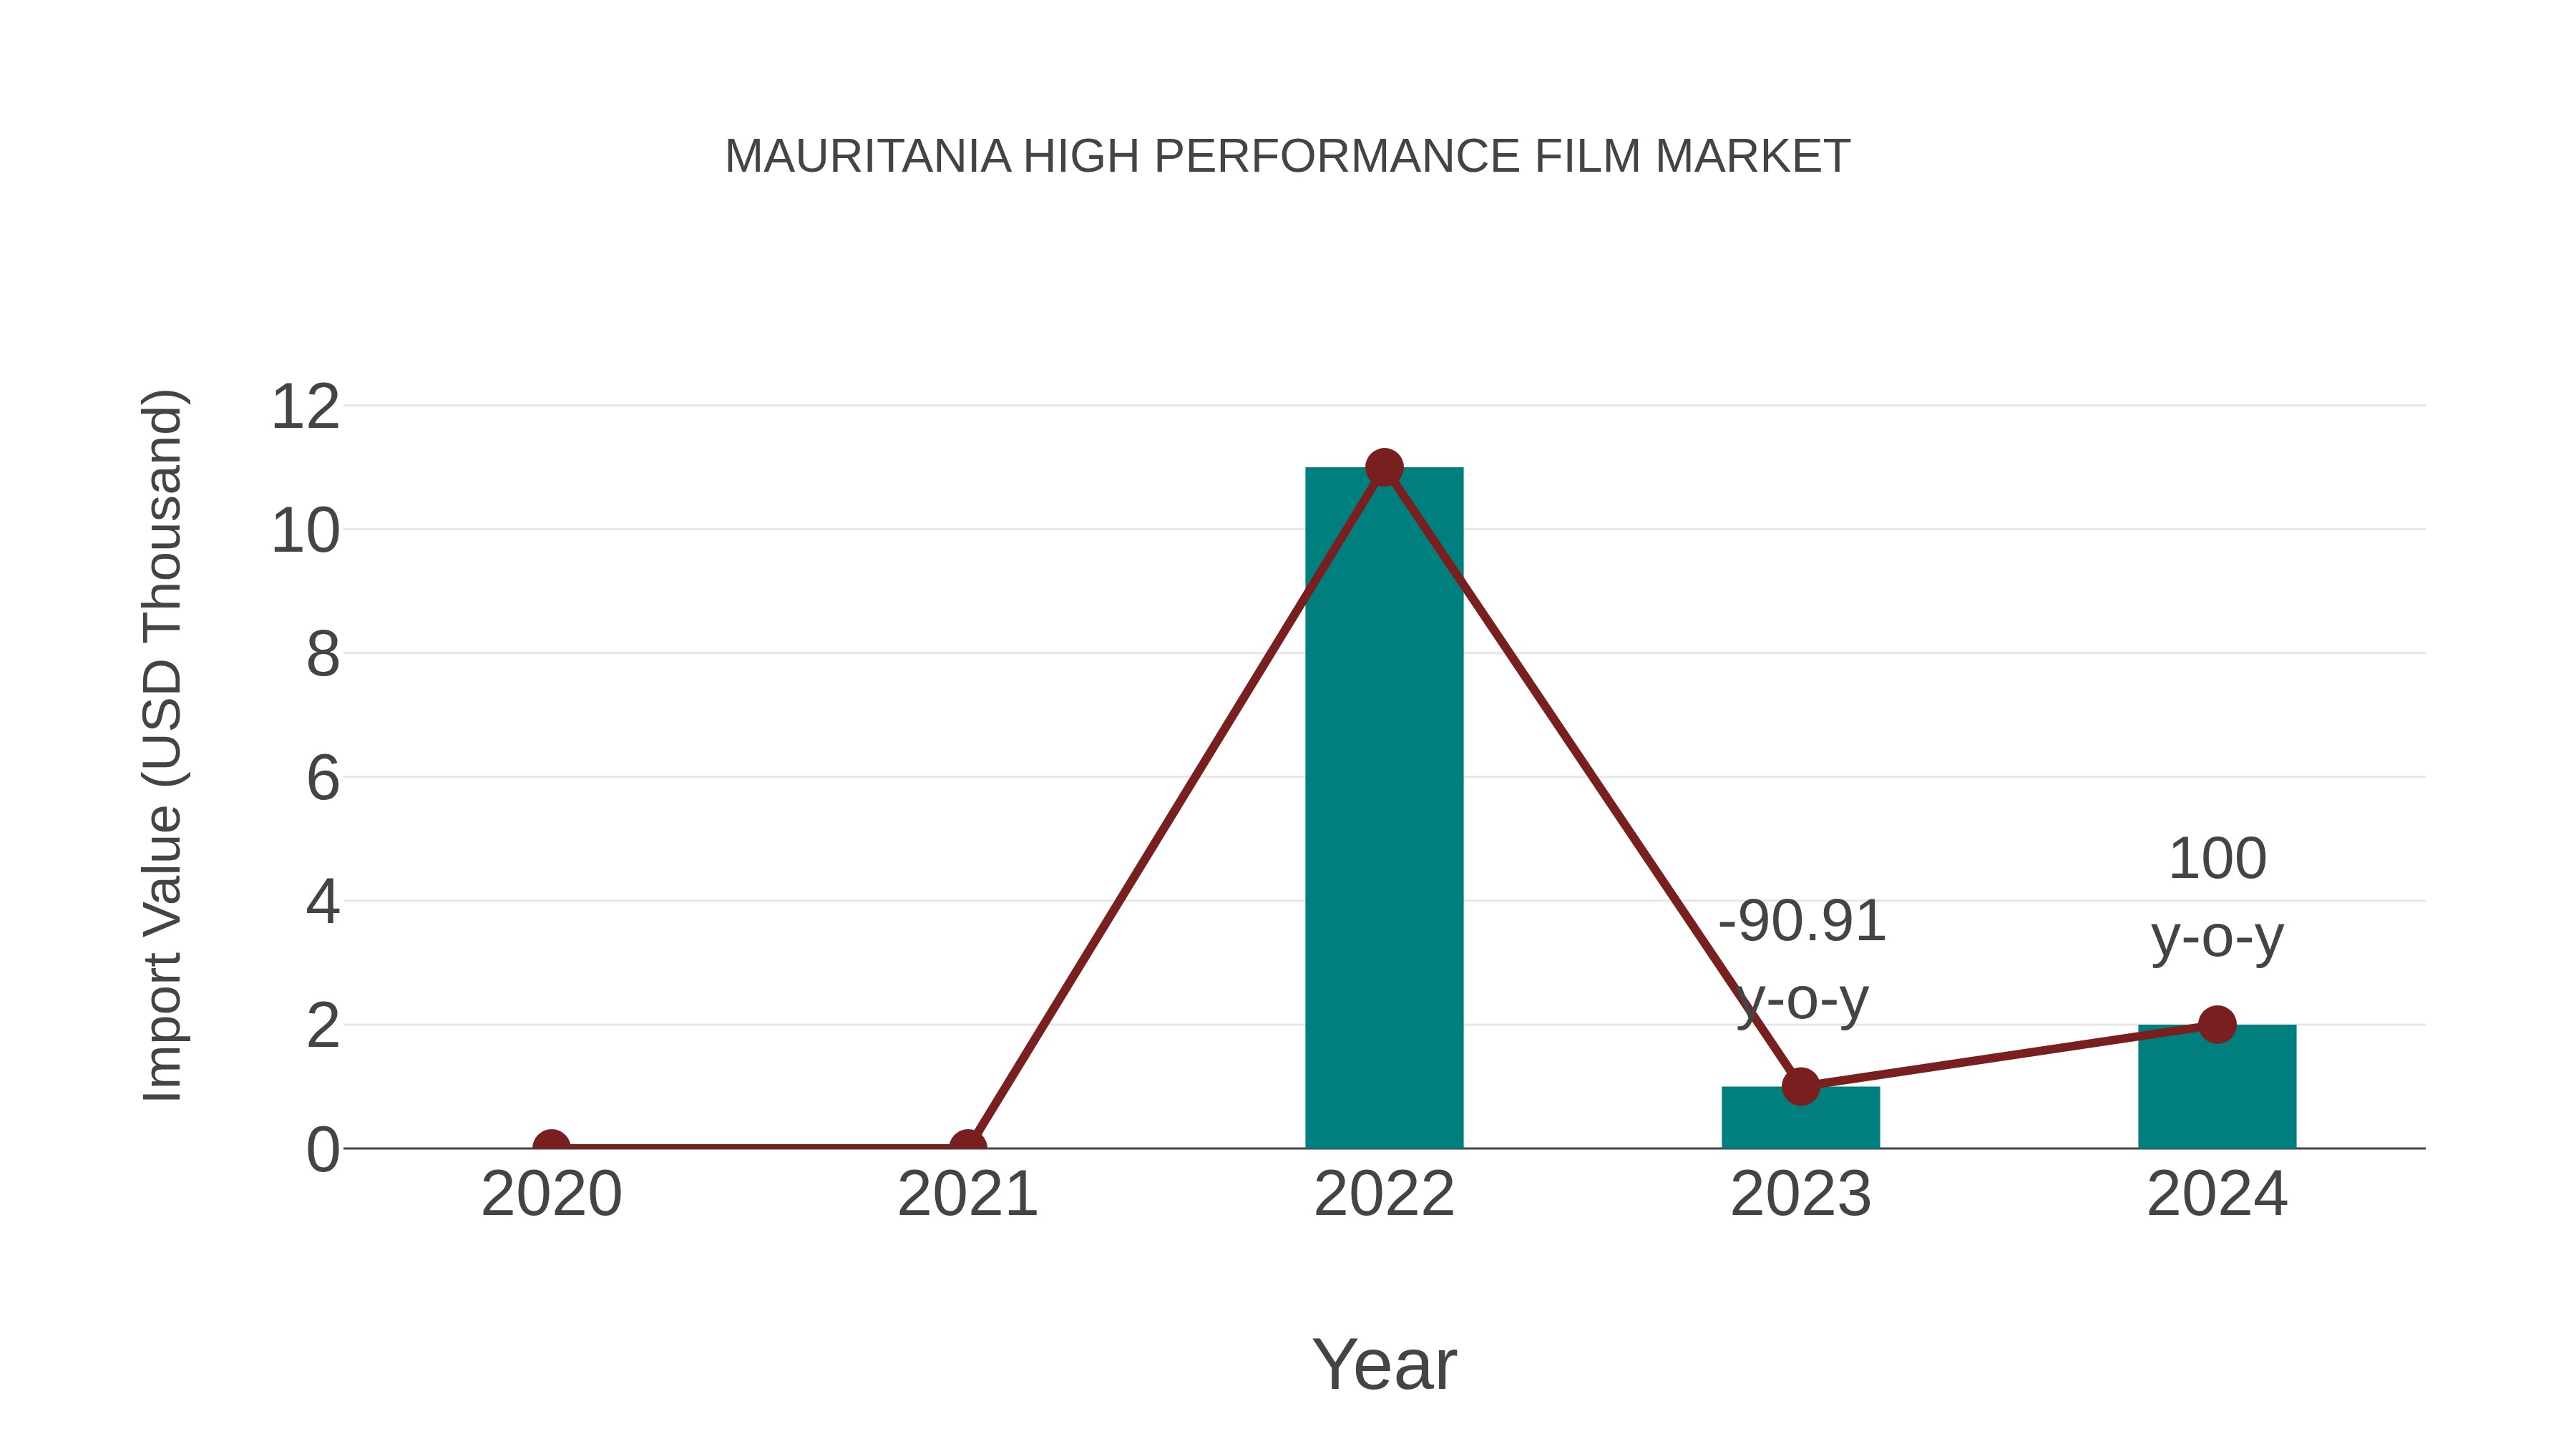Click the 2023 line marker dot
Screen dimensions: 2576x1449
point(1800,1086)
